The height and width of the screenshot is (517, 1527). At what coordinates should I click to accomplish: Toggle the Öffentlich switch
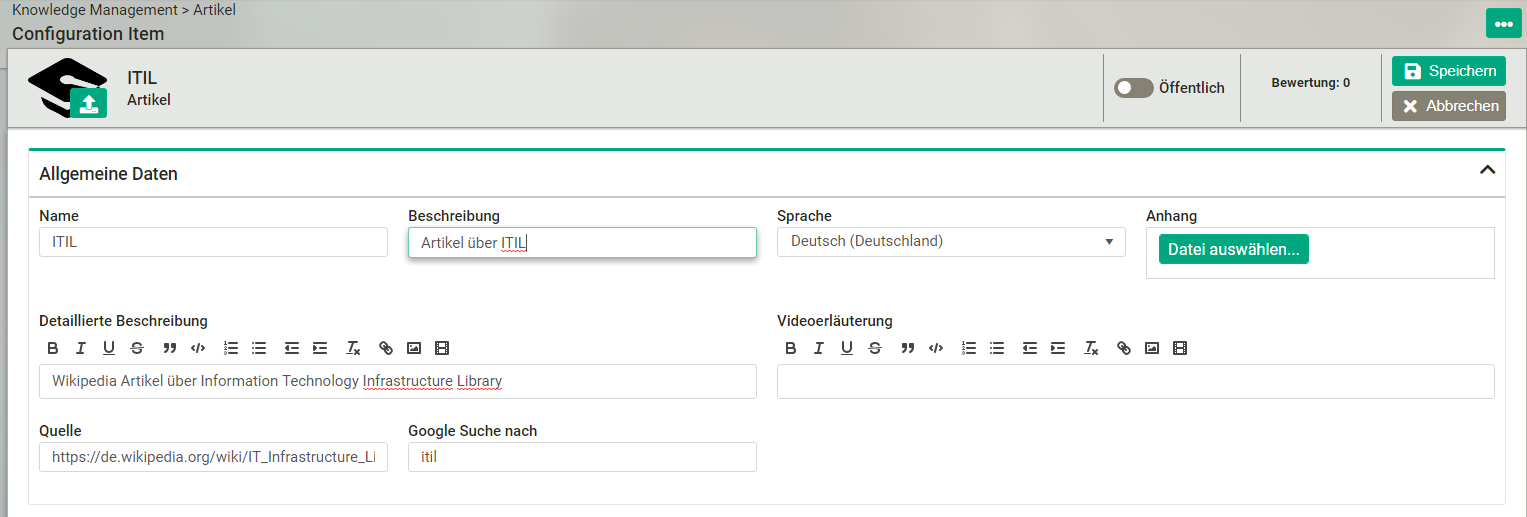[1134, 88]
